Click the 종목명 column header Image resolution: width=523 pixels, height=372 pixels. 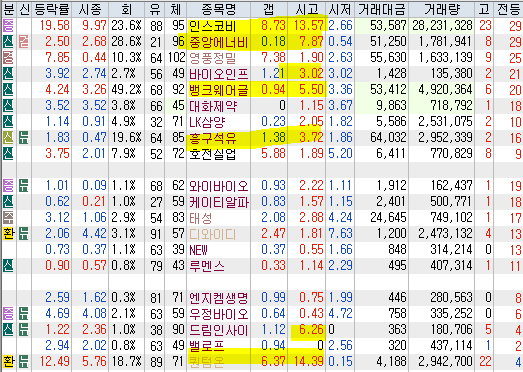[x=218, y=9]
